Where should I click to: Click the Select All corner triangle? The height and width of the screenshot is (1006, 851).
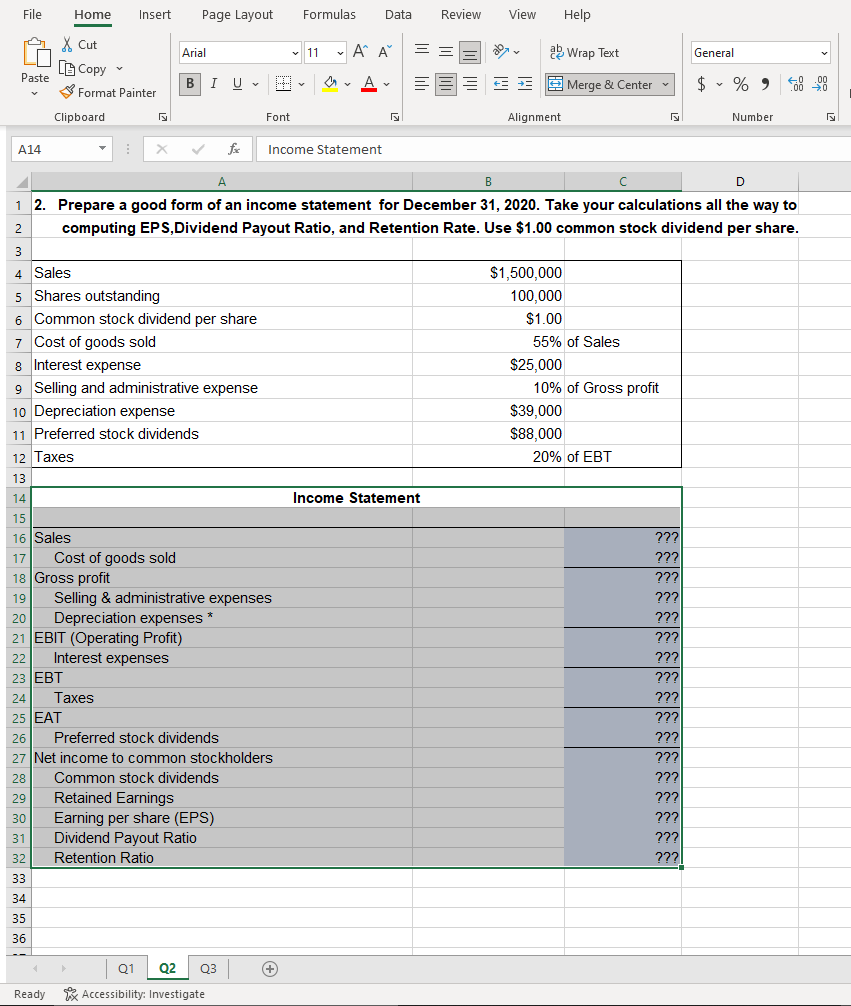(x=21, y=182)
